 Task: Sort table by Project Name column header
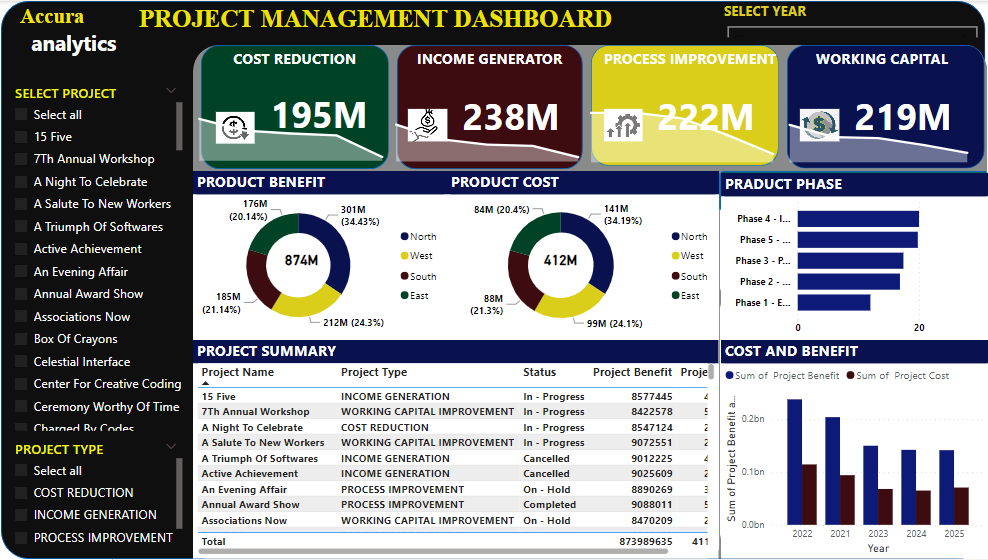(238, 372)
